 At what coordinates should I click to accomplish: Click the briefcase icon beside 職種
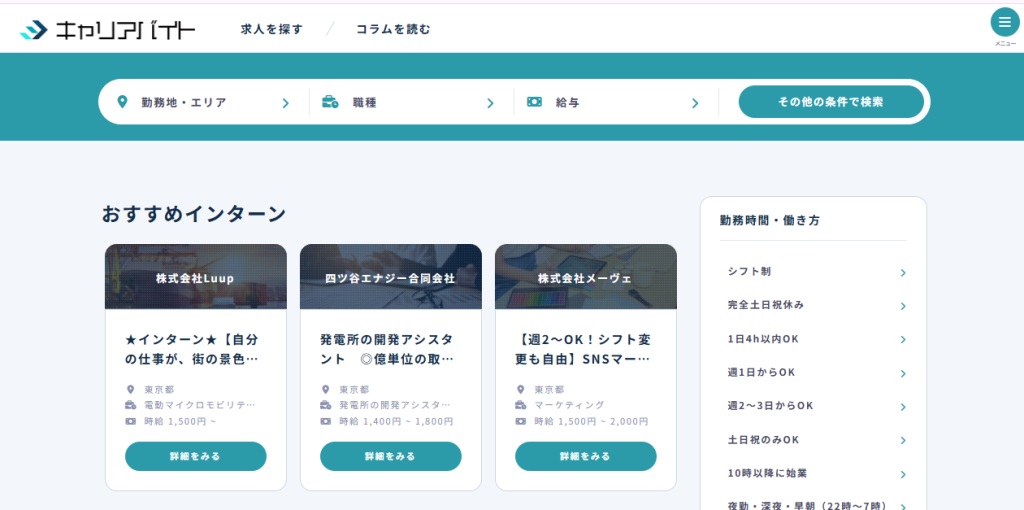tap(330, 102)
